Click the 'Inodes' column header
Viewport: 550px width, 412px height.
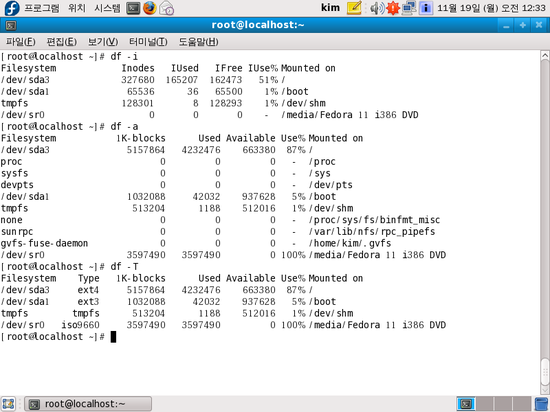click(138, 68)
